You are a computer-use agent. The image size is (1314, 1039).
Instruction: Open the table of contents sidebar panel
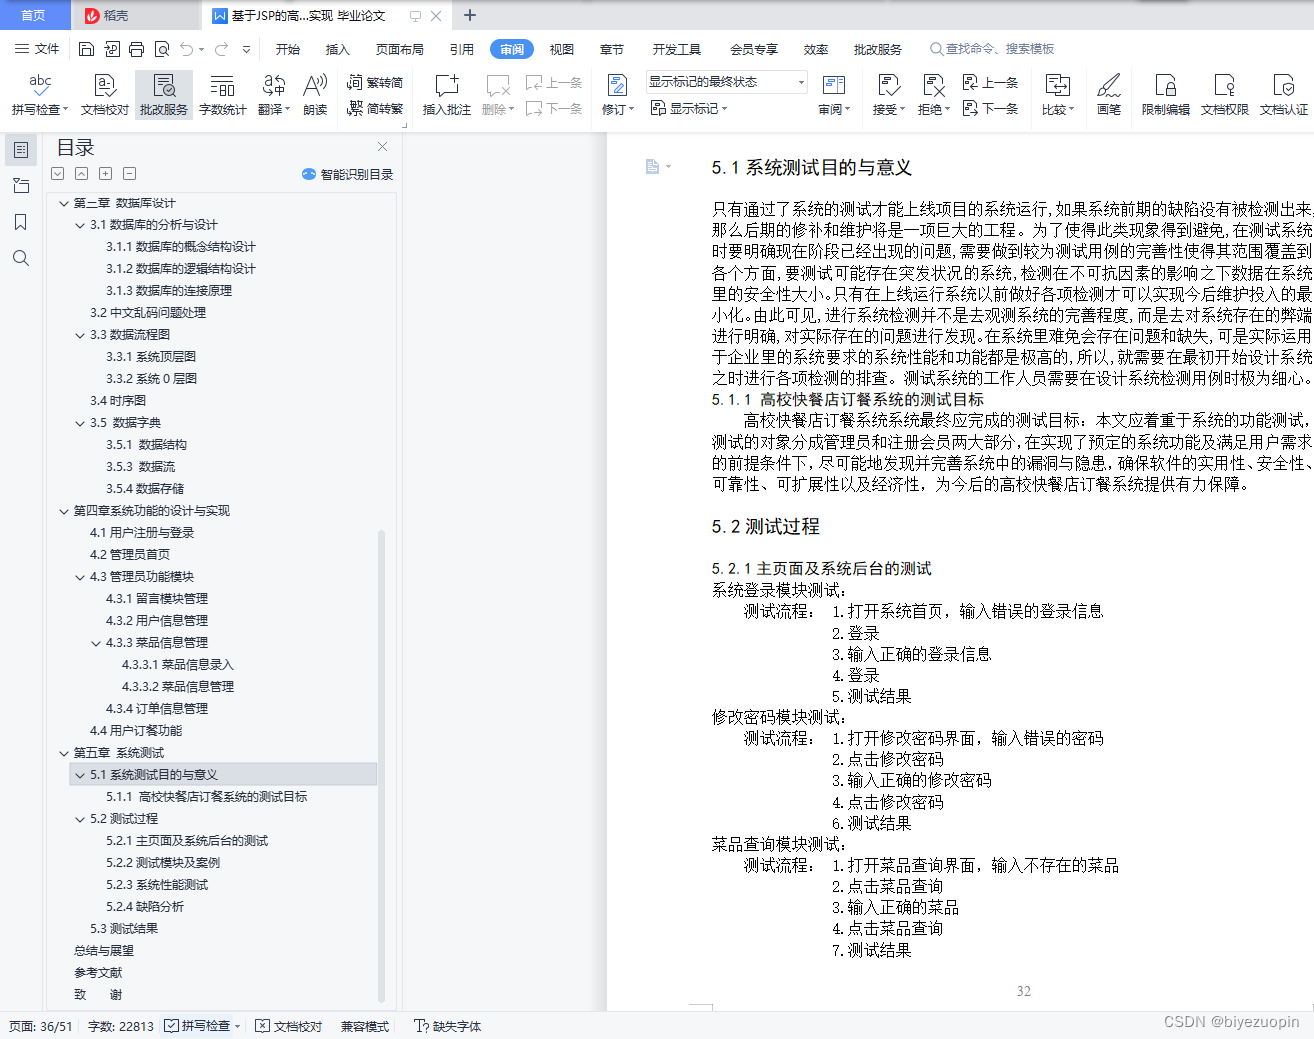click(x=20, y=150)
